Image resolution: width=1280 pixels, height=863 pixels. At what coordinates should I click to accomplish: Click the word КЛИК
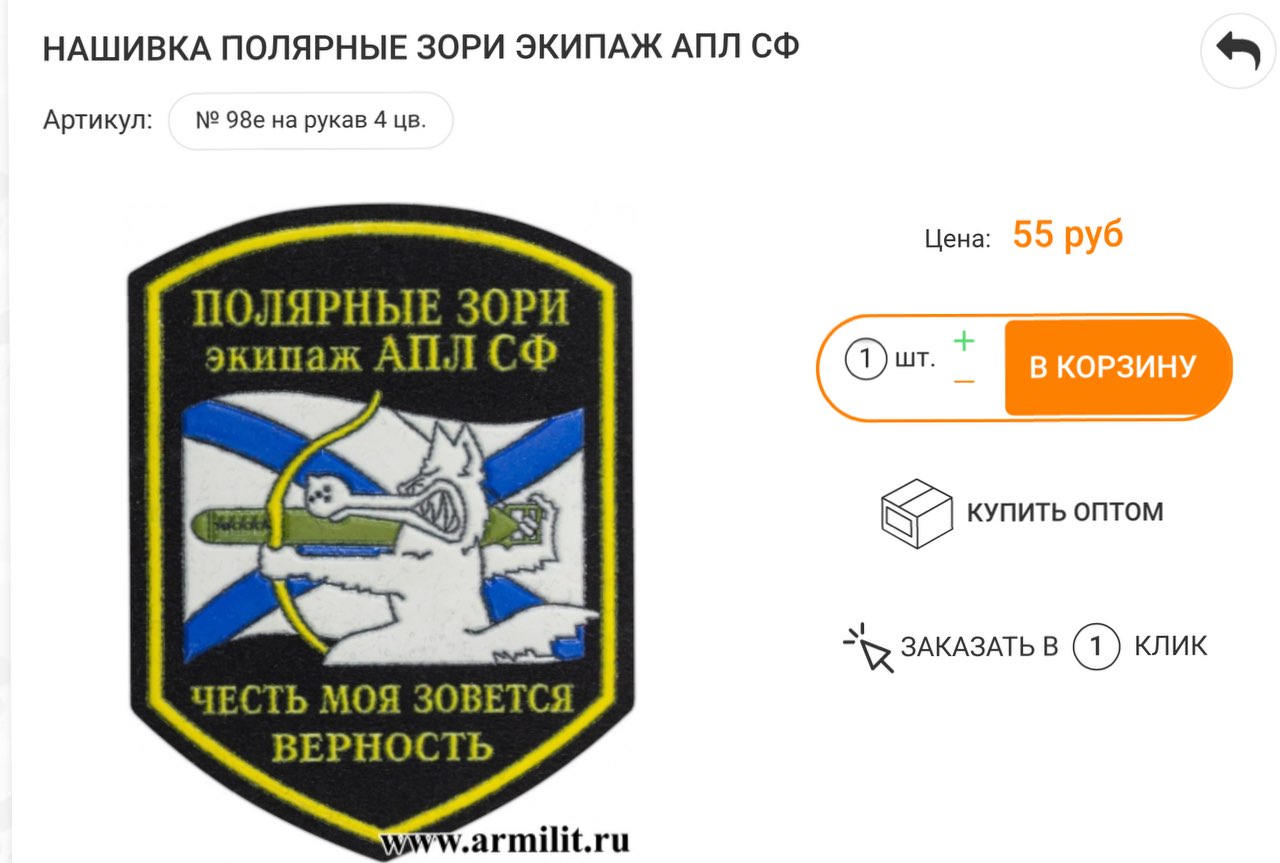[x=1170, y=647]
